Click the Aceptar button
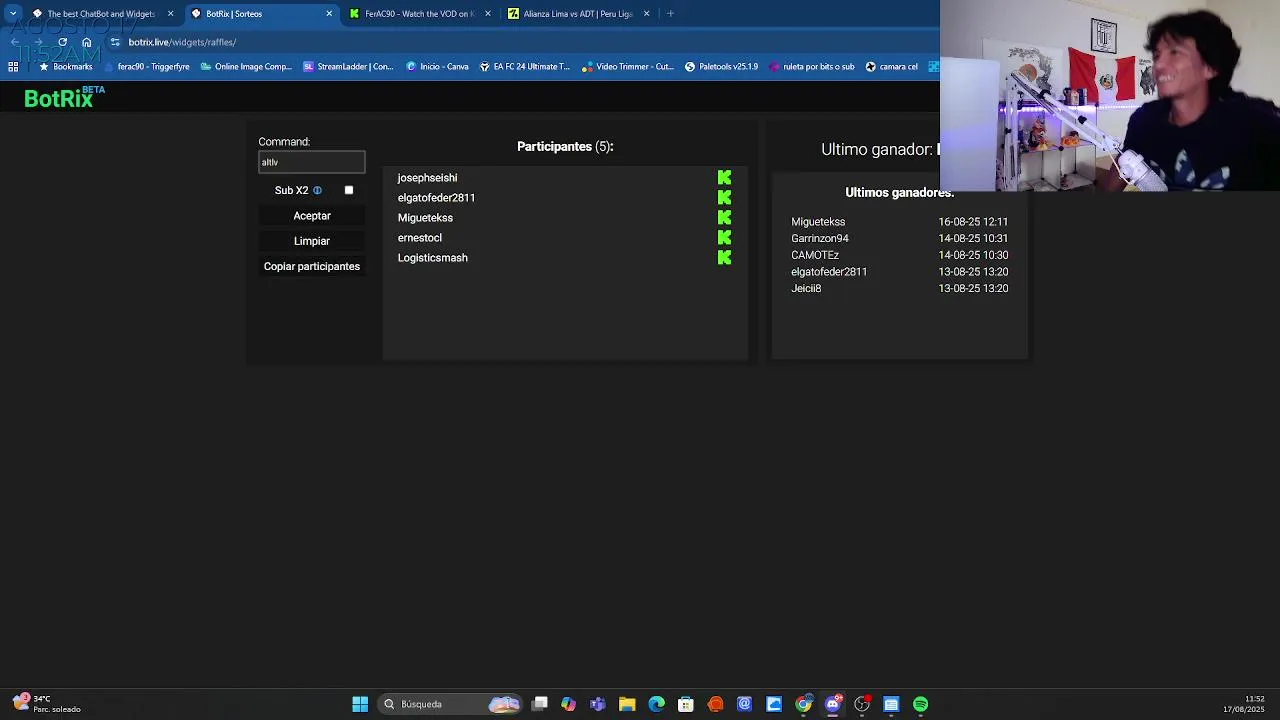 [312, 216]
